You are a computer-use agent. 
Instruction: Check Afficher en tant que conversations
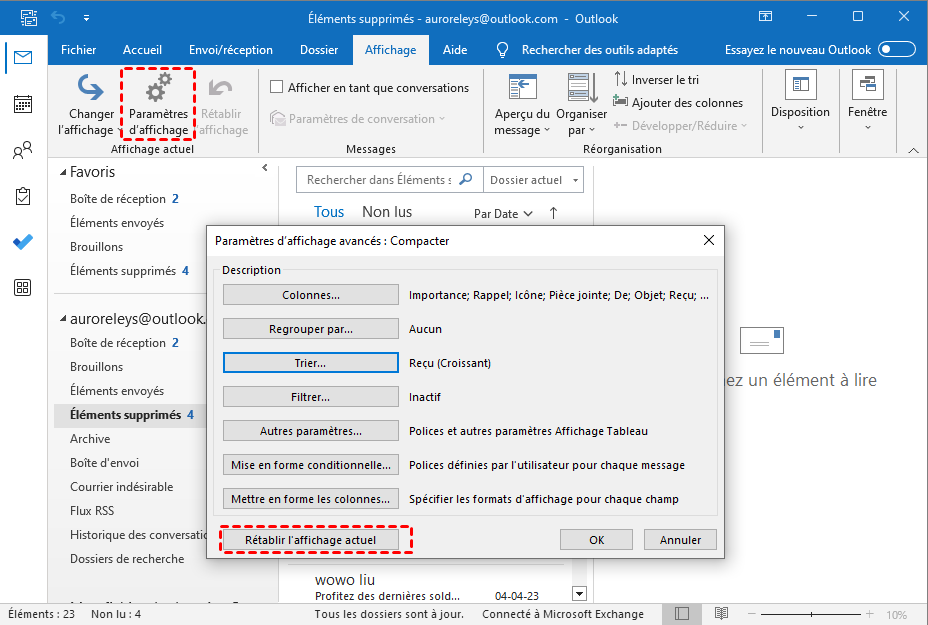pyautogui.click(x=277, y=88)
